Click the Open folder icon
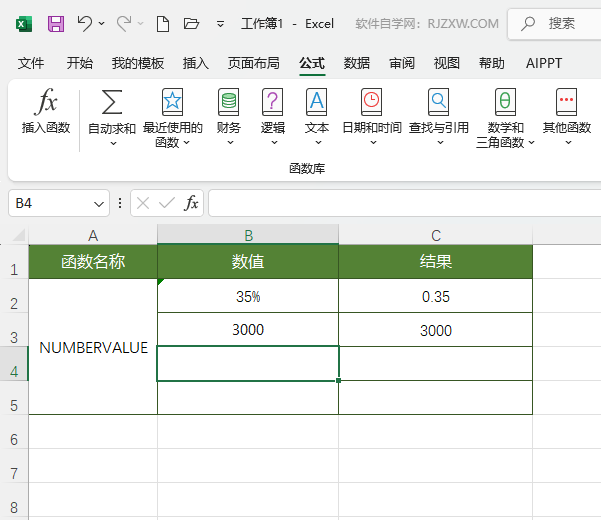 [x=191, y=24]
